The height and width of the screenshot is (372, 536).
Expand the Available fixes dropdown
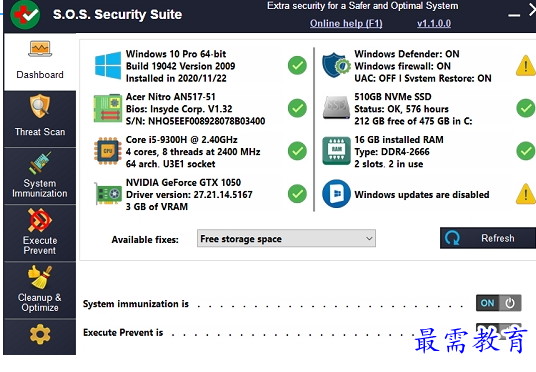[286, 238]
